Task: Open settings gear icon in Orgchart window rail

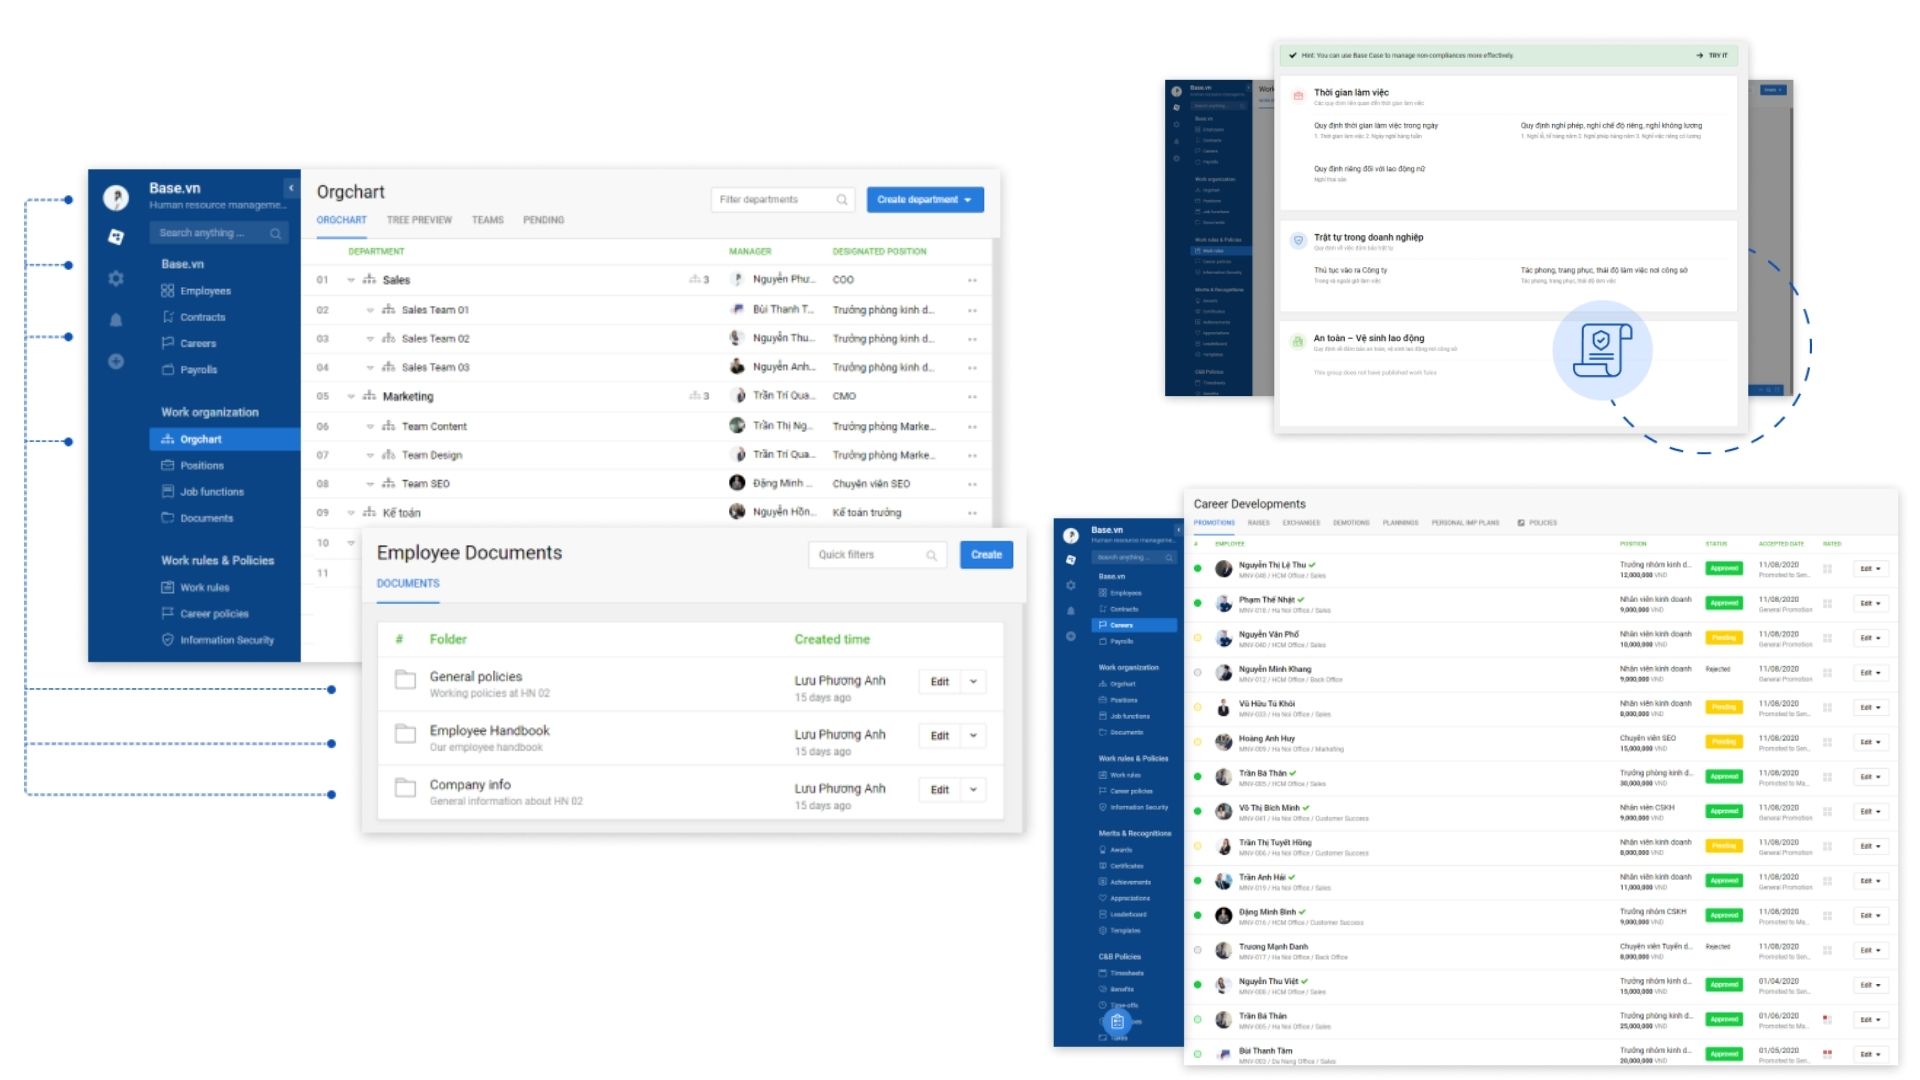Action: [x=116, y=279]
